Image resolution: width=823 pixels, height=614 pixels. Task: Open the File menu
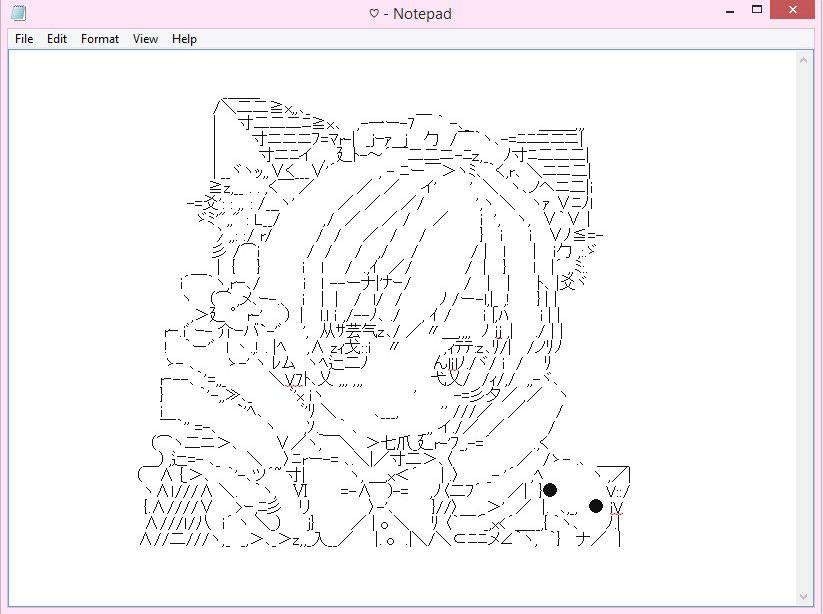24,39
